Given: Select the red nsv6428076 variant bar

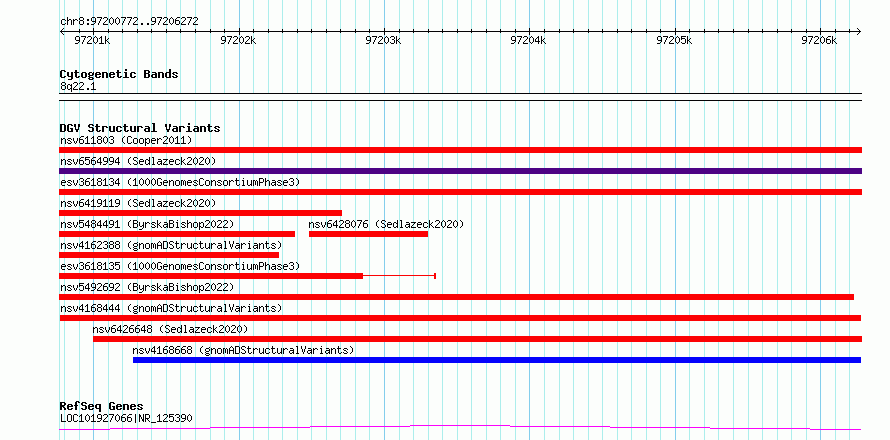Looking at the screenshot, I should 368,234.
